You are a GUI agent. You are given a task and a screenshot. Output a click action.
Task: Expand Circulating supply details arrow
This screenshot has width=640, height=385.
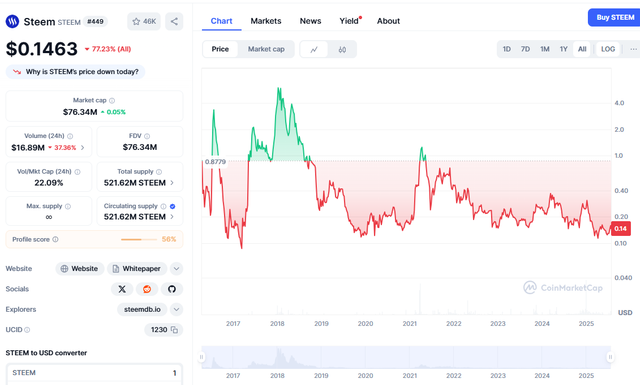pos(172,217)
